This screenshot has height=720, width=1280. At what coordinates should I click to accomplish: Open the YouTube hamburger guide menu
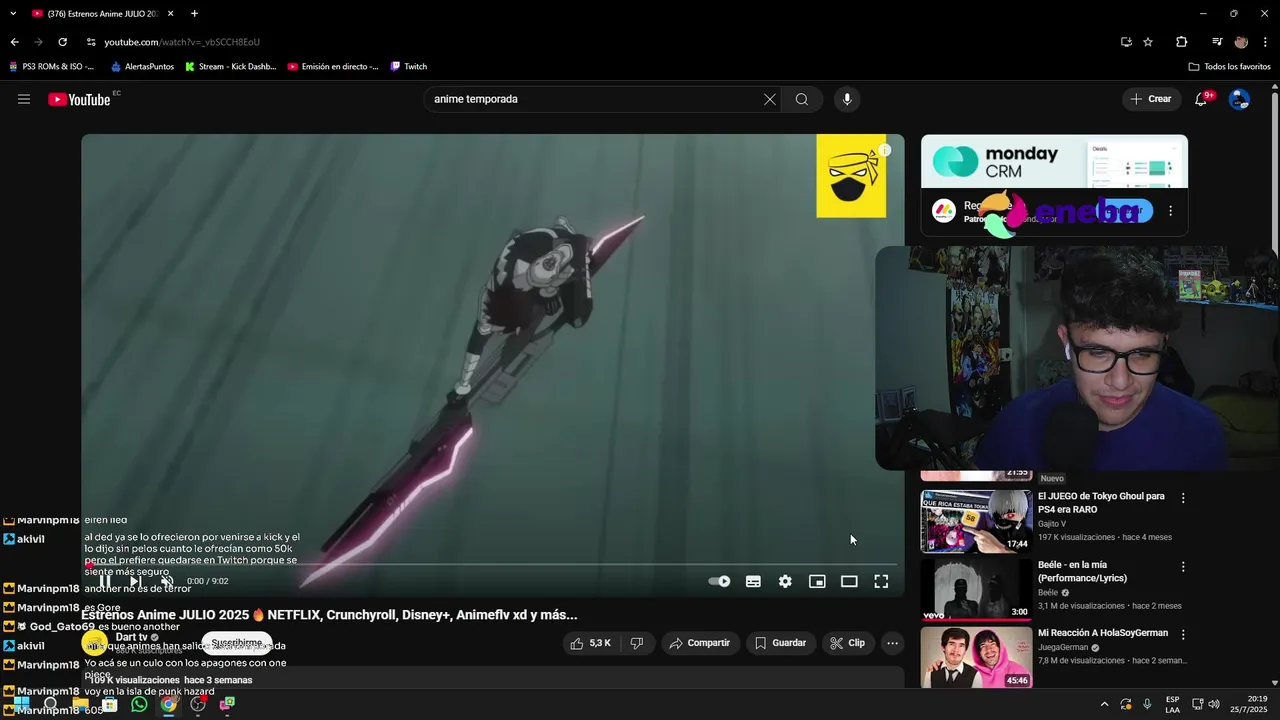click(x=24, y=99)
